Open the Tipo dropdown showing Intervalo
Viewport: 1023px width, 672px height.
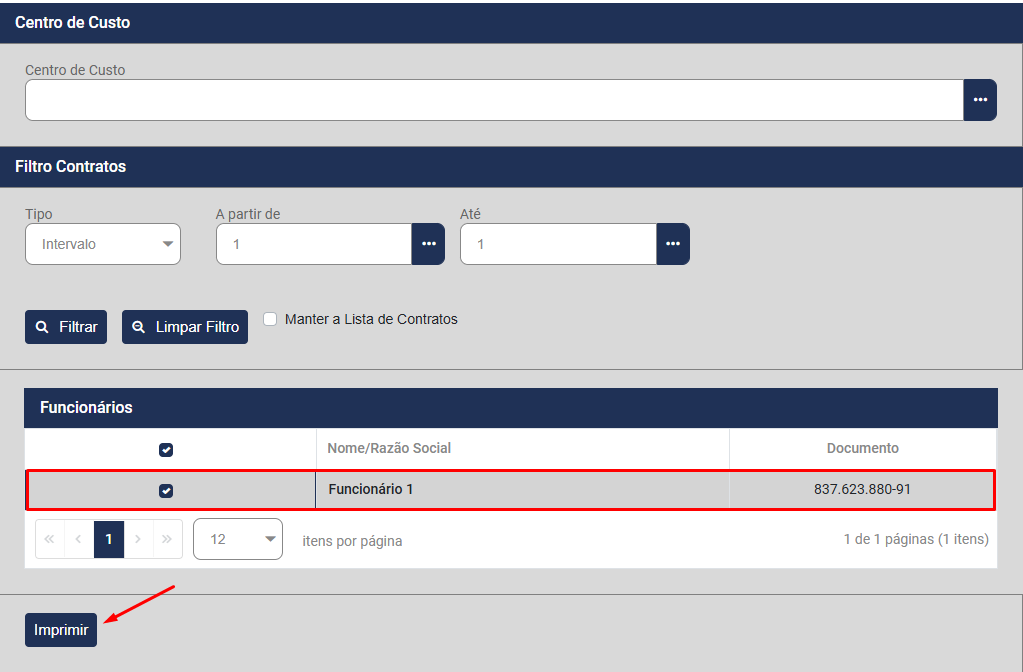[103, 244]
